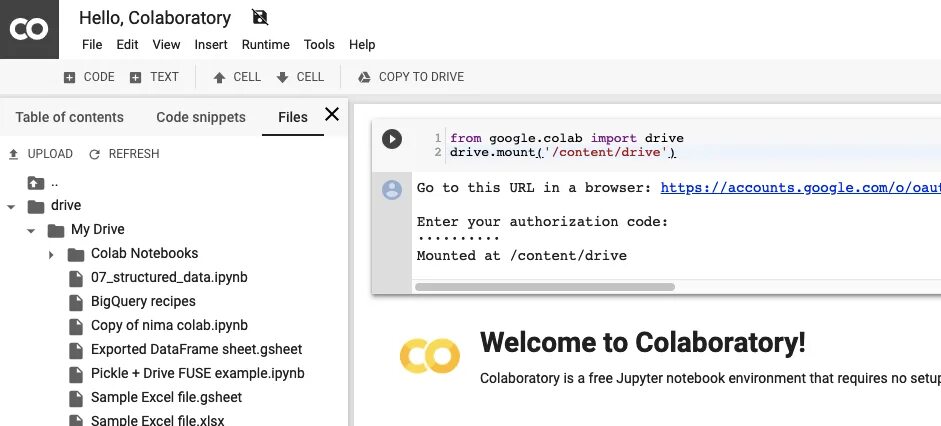Image resolution: width=941 pixels, height=426 pixels.
Task: Open the Runtime menu
Action: 265,44
